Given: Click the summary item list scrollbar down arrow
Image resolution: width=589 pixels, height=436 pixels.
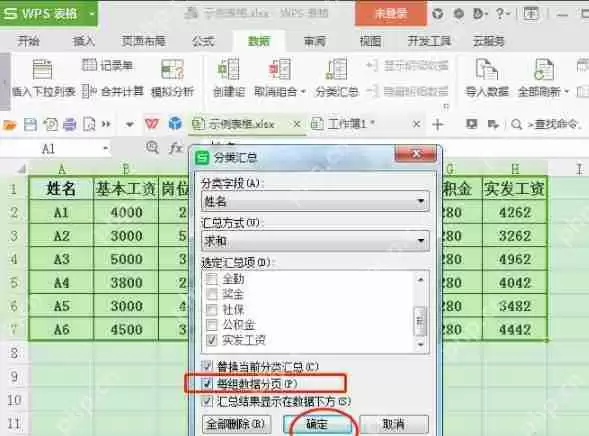Looking at the screenshot, I should point(420,344).
